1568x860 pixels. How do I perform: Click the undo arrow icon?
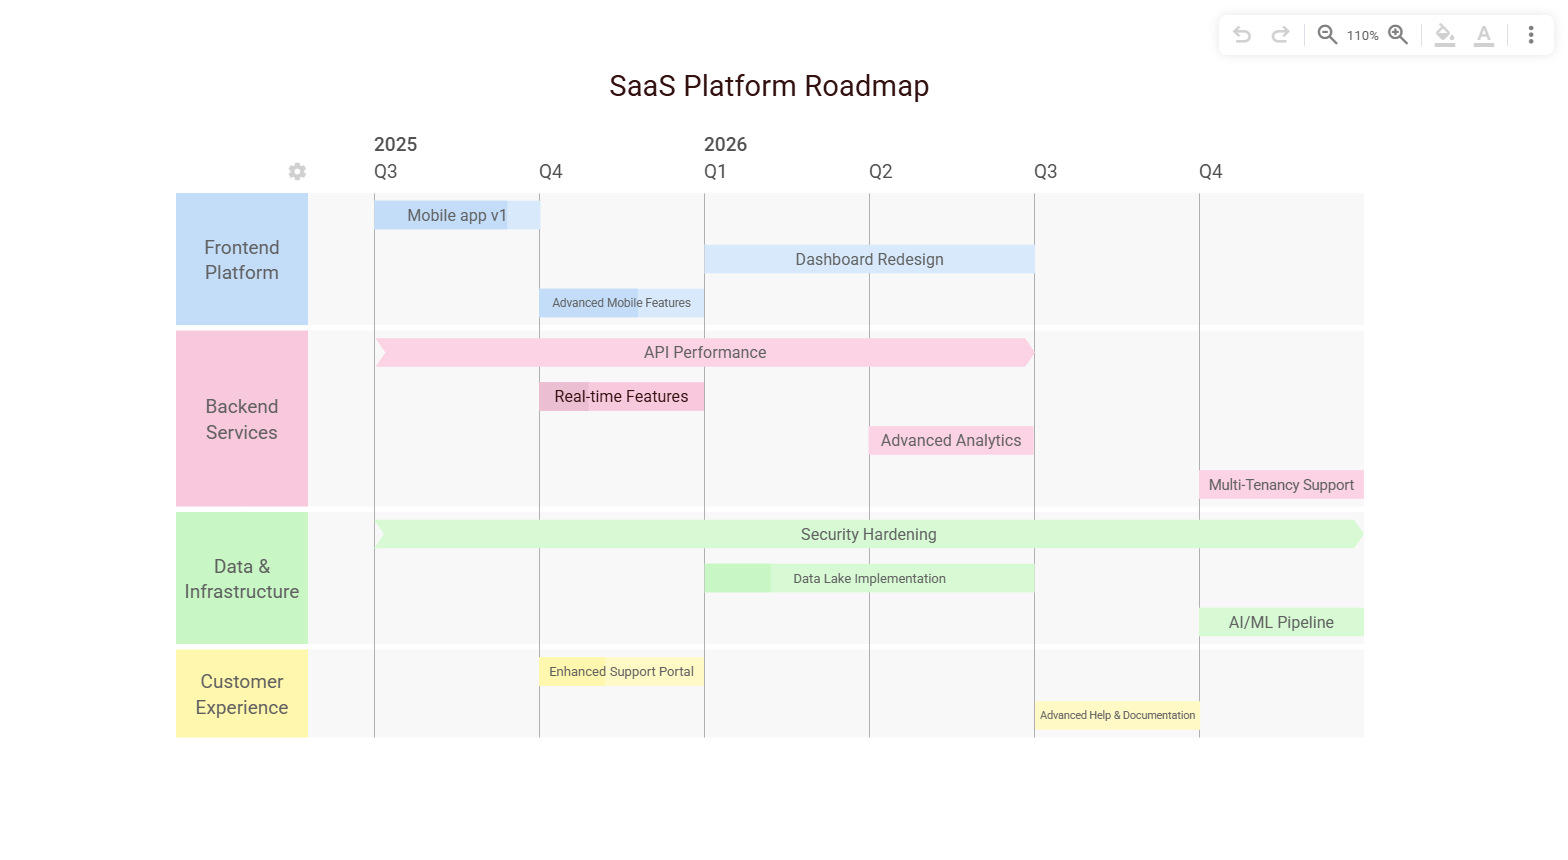tap(1242, 35)
